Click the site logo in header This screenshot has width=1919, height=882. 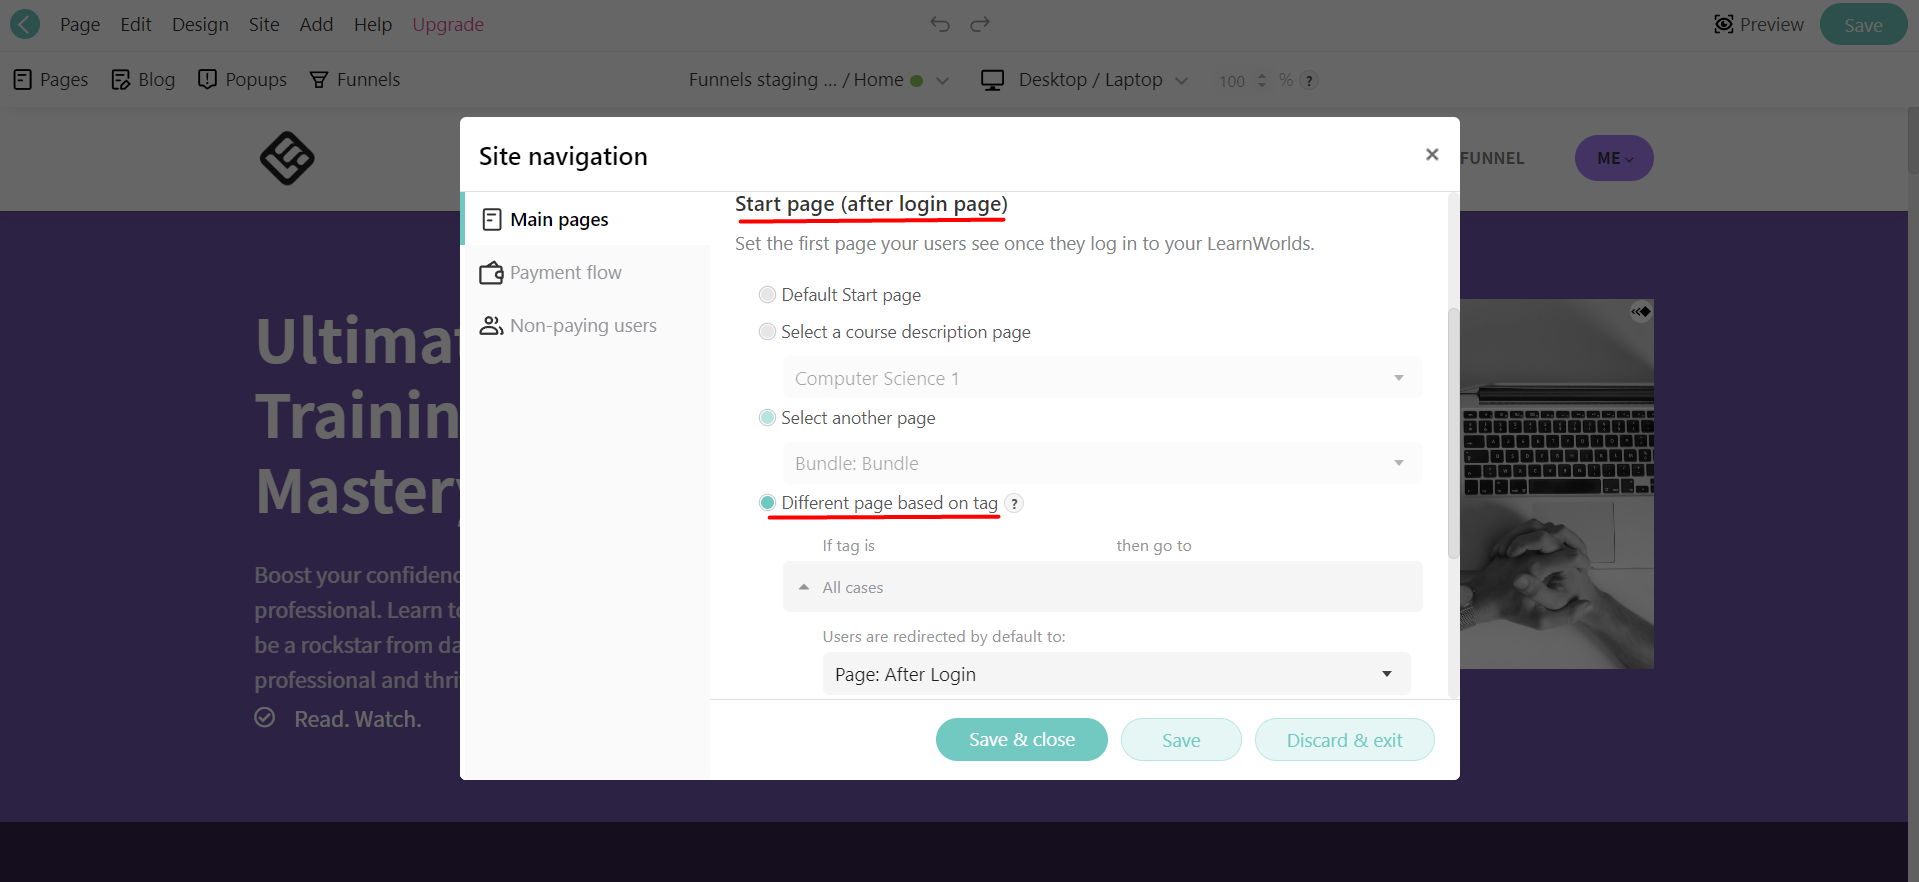coord(287,158)
